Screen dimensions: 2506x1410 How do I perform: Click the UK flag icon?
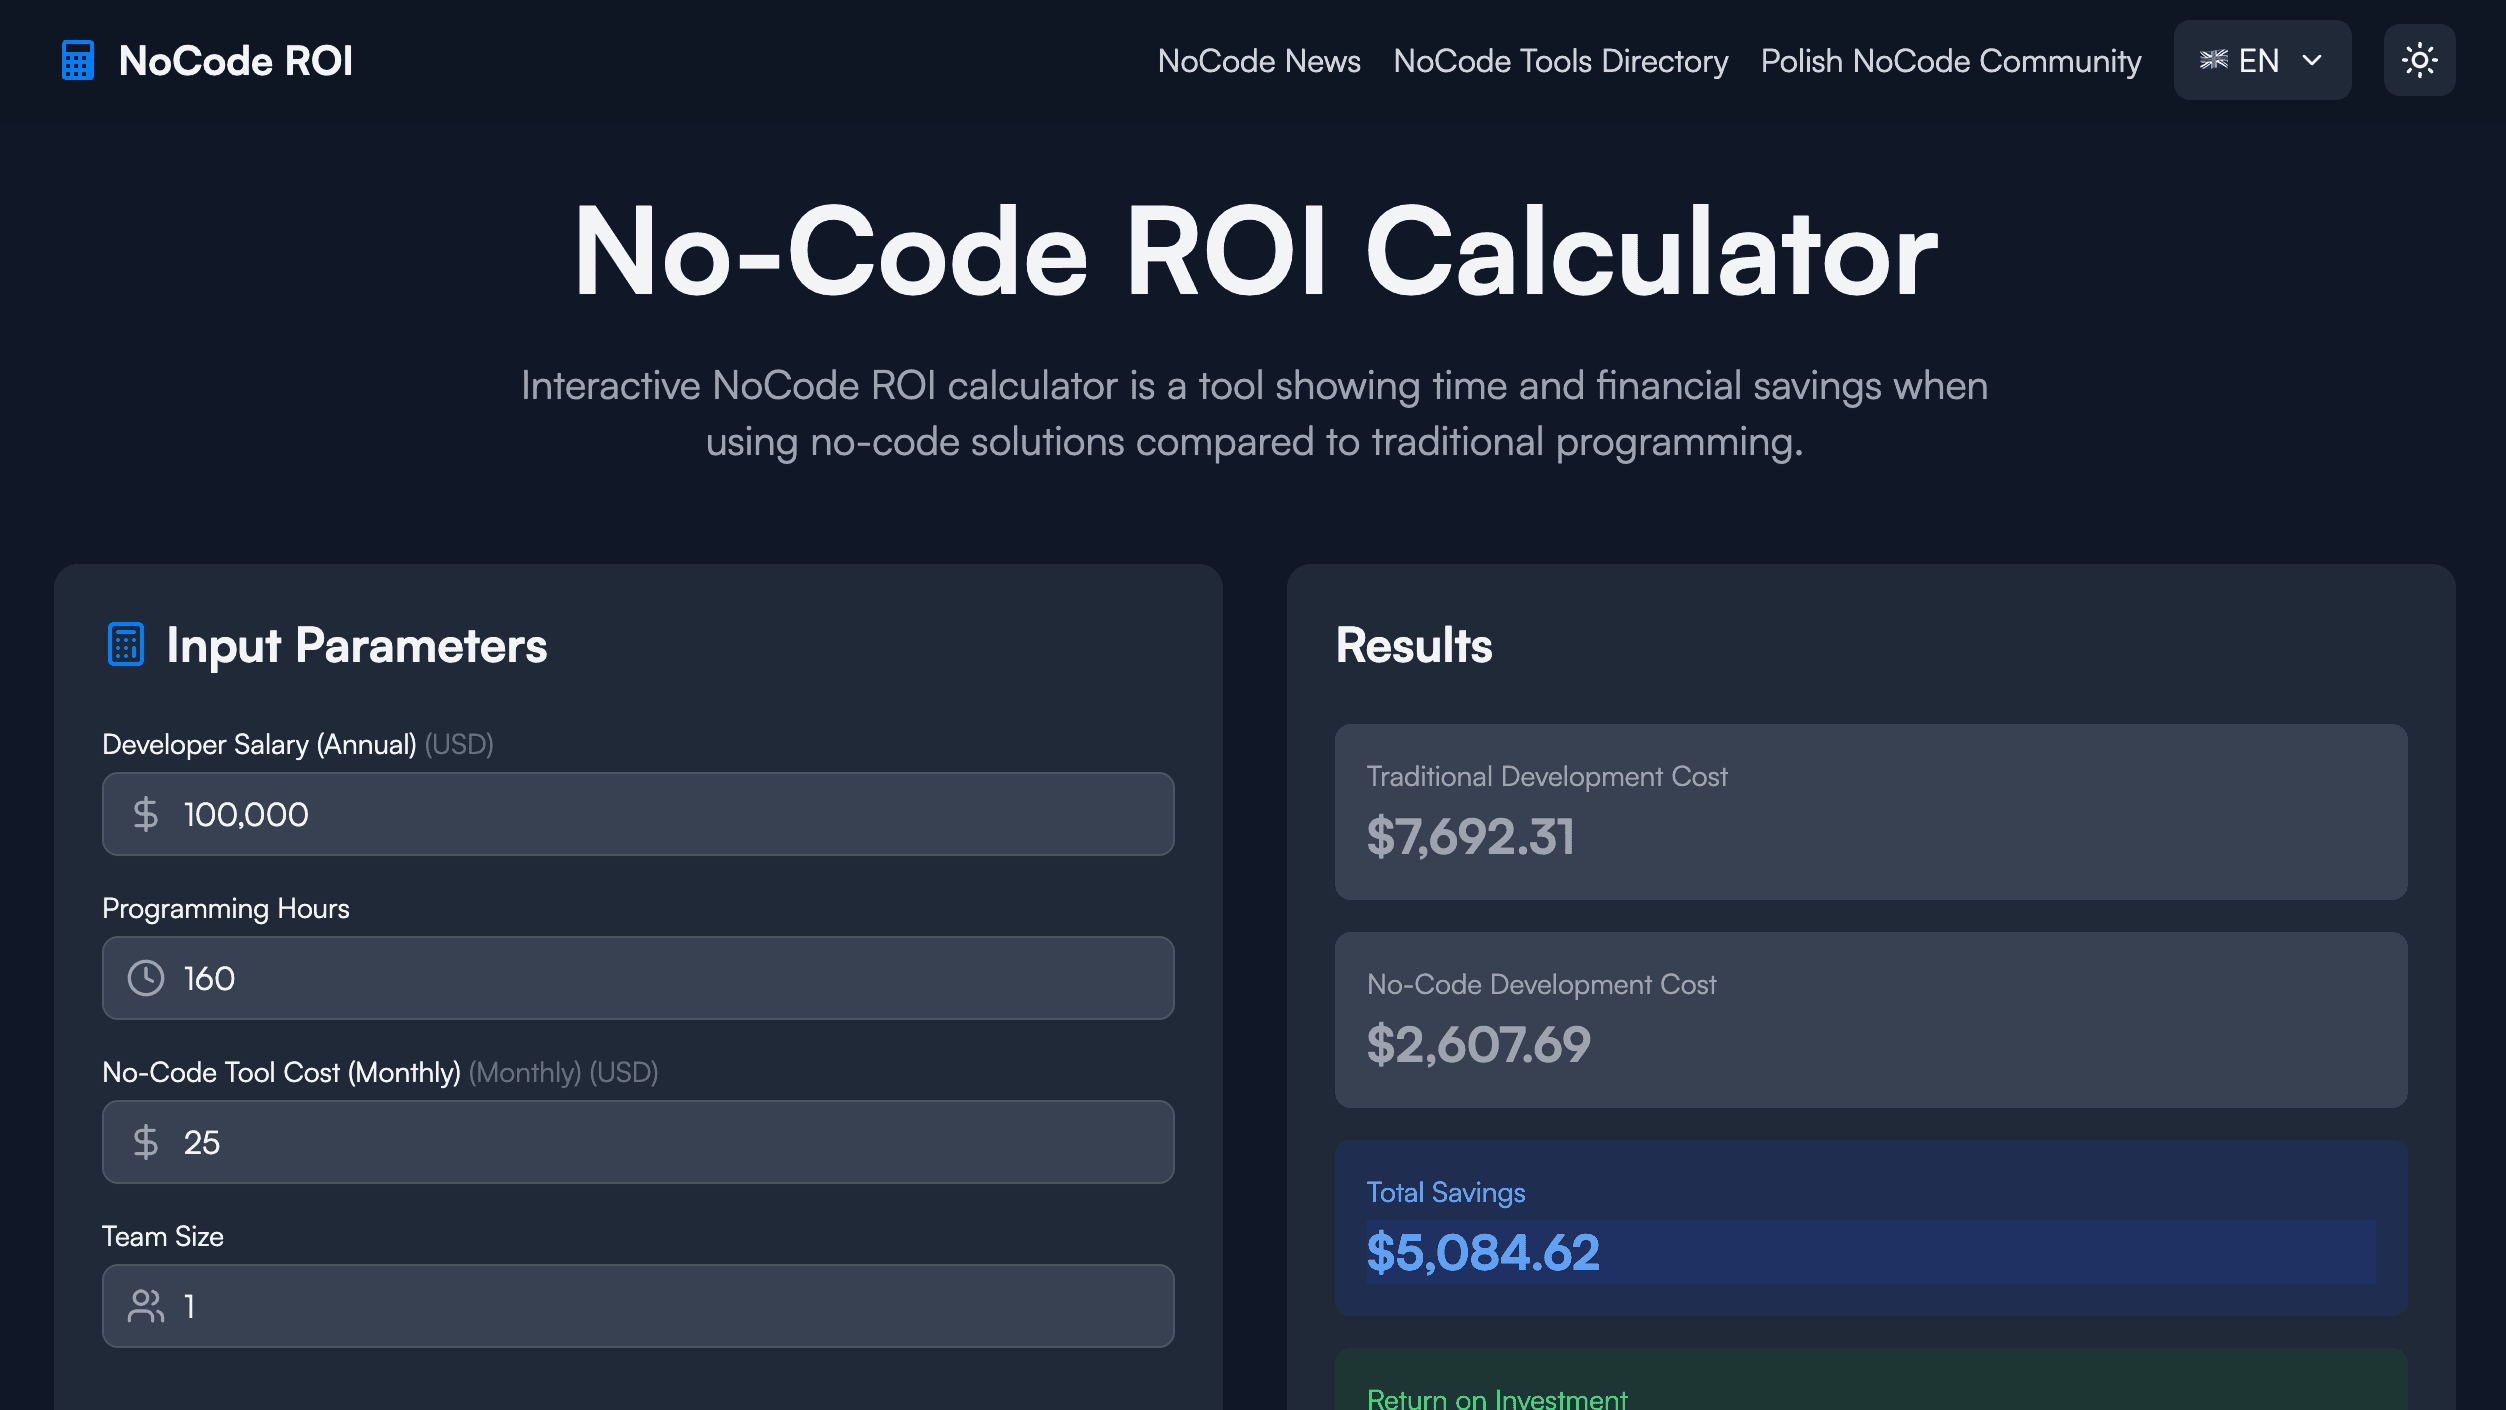tap(2213, 60)
